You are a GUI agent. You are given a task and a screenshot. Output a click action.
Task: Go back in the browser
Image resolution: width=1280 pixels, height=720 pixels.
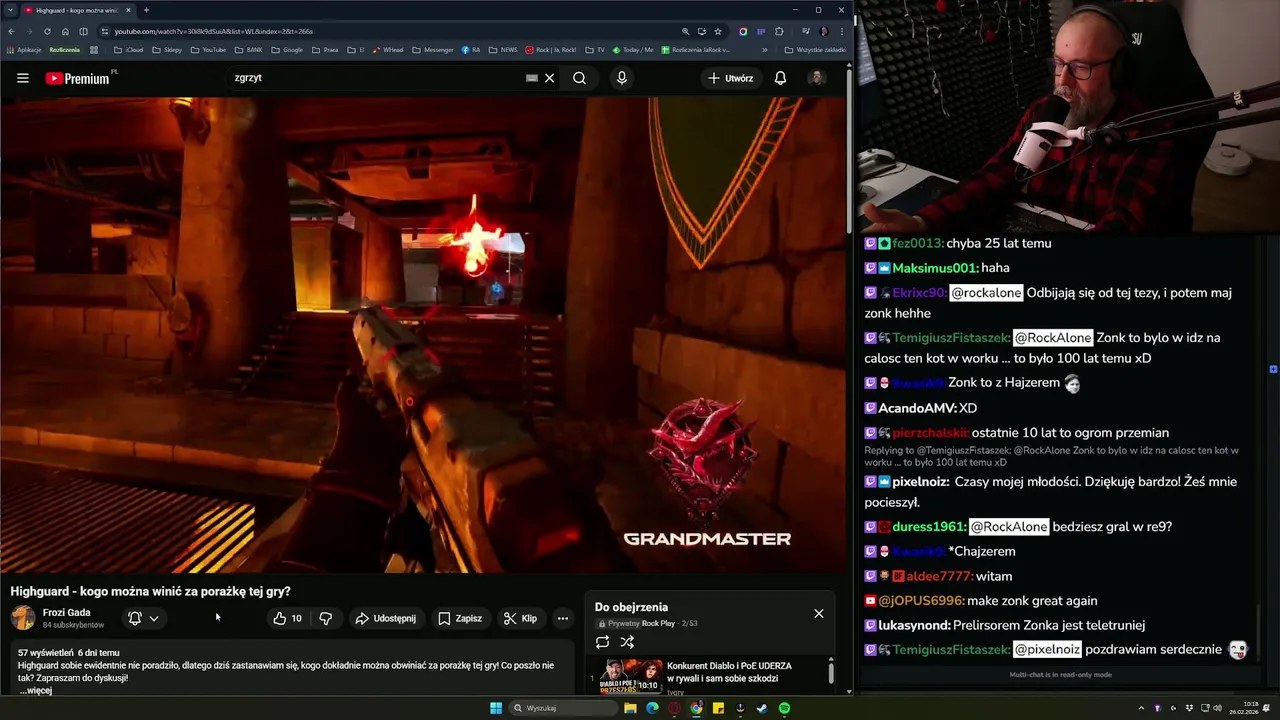pyautogui.click(x=11, y=31)
